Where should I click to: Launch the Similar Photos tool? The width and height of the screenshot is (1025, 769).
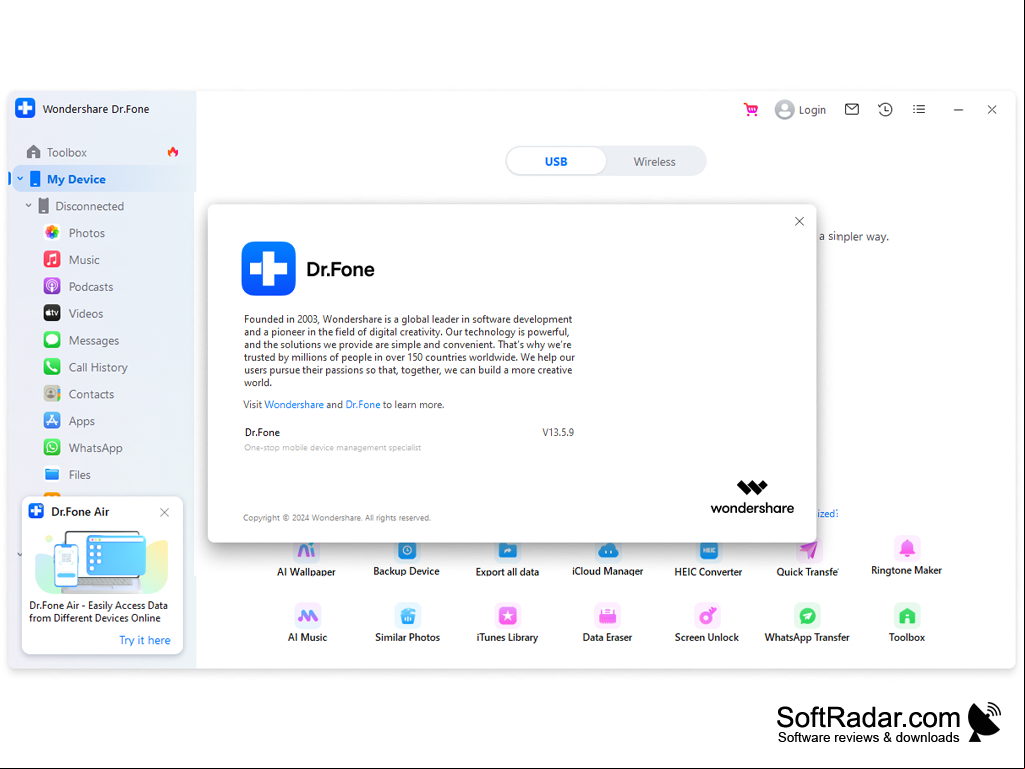click(x=407, y=624)
